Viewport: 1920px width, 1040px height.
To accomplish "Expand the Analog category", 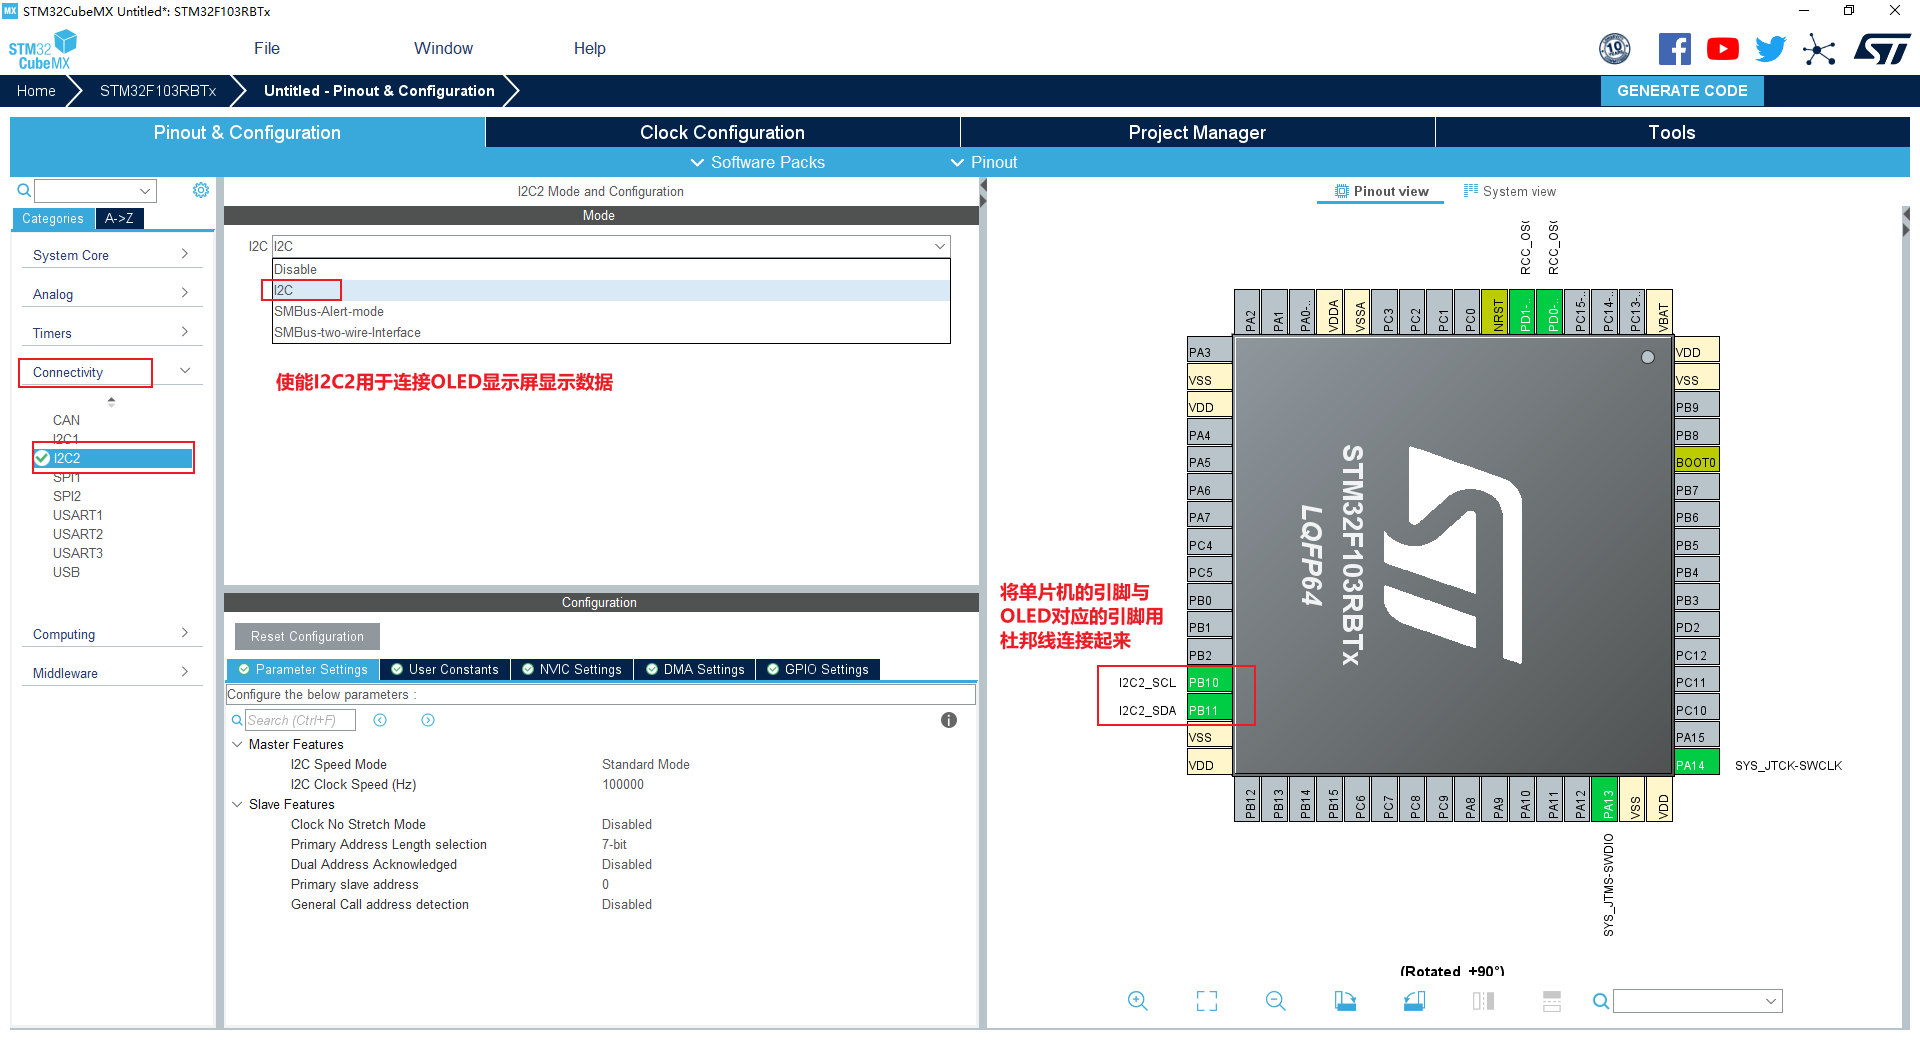I will point(111,294).
